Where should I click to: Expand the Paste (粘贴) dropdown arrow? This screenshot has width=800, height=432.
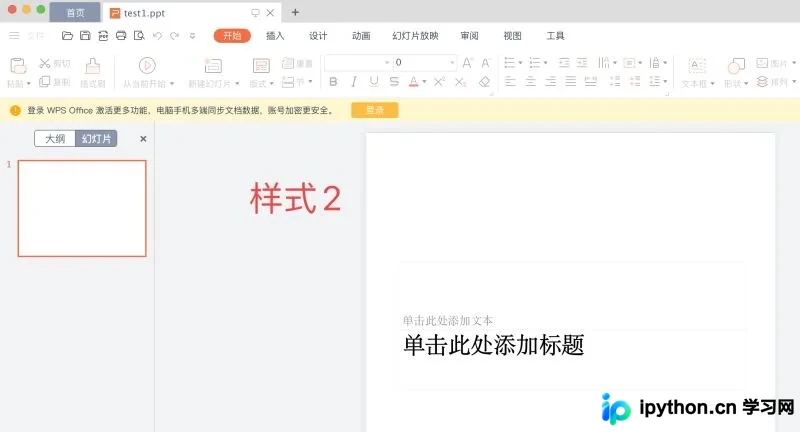[29, 84]
